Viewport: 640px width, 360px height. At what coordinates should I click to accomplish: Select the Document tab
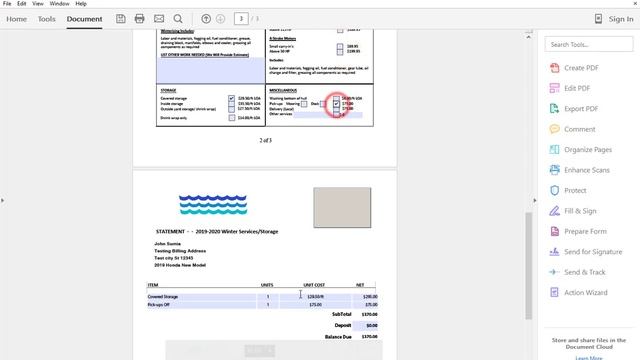tap(84, 19)
